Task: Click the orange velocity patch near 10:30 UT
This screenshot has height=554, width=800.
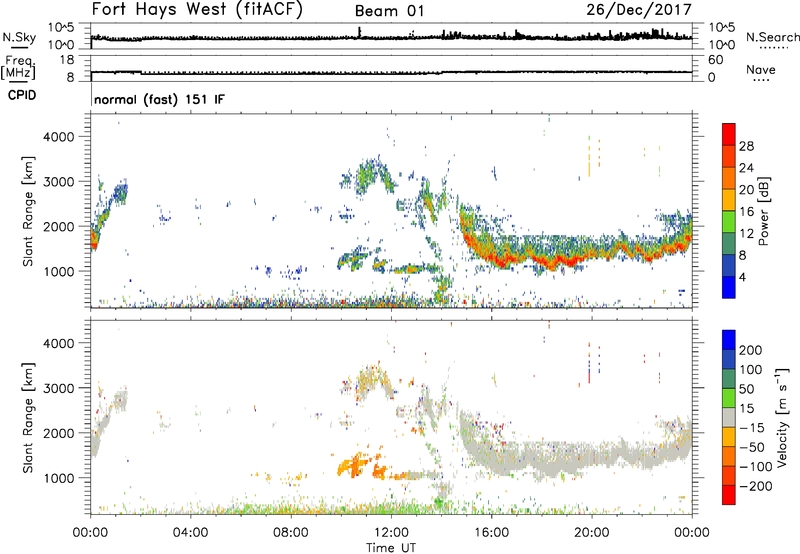Action: pos(355,465)
